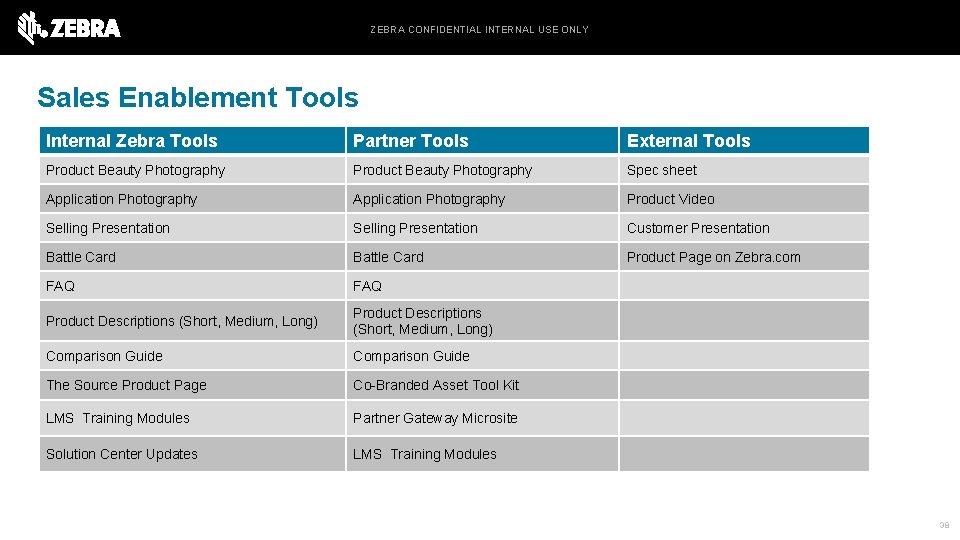Select the 'Product Video' cell
This screenshot has width=960, height=540.
tap(744, 199)
